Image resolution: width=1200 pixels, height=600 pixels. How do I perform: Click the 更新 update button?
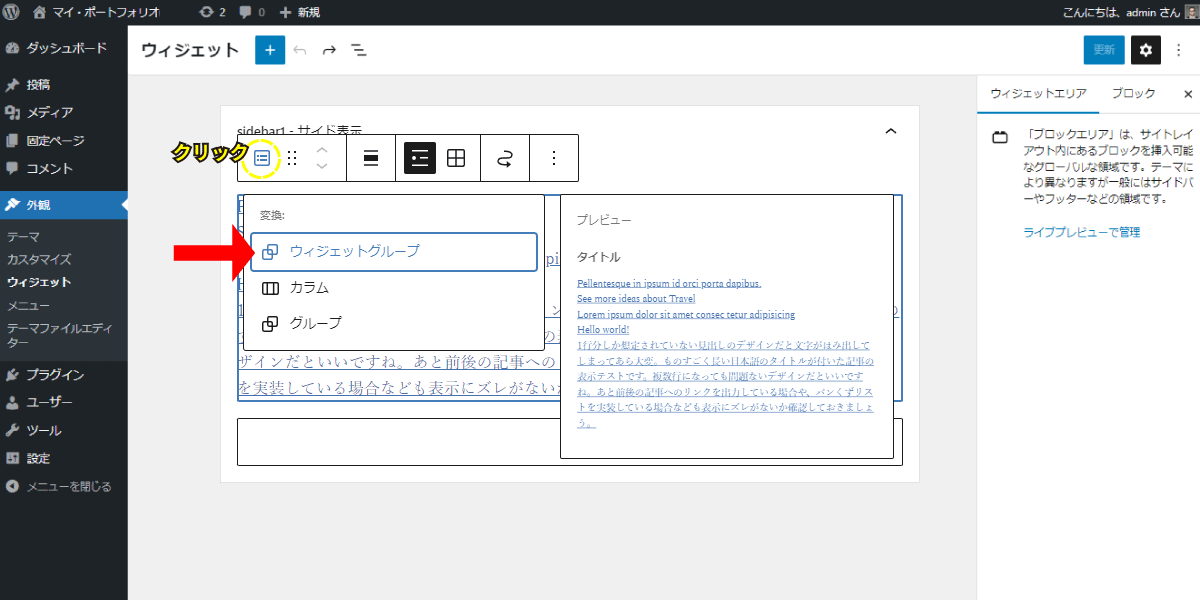[x=1104, y=50]
